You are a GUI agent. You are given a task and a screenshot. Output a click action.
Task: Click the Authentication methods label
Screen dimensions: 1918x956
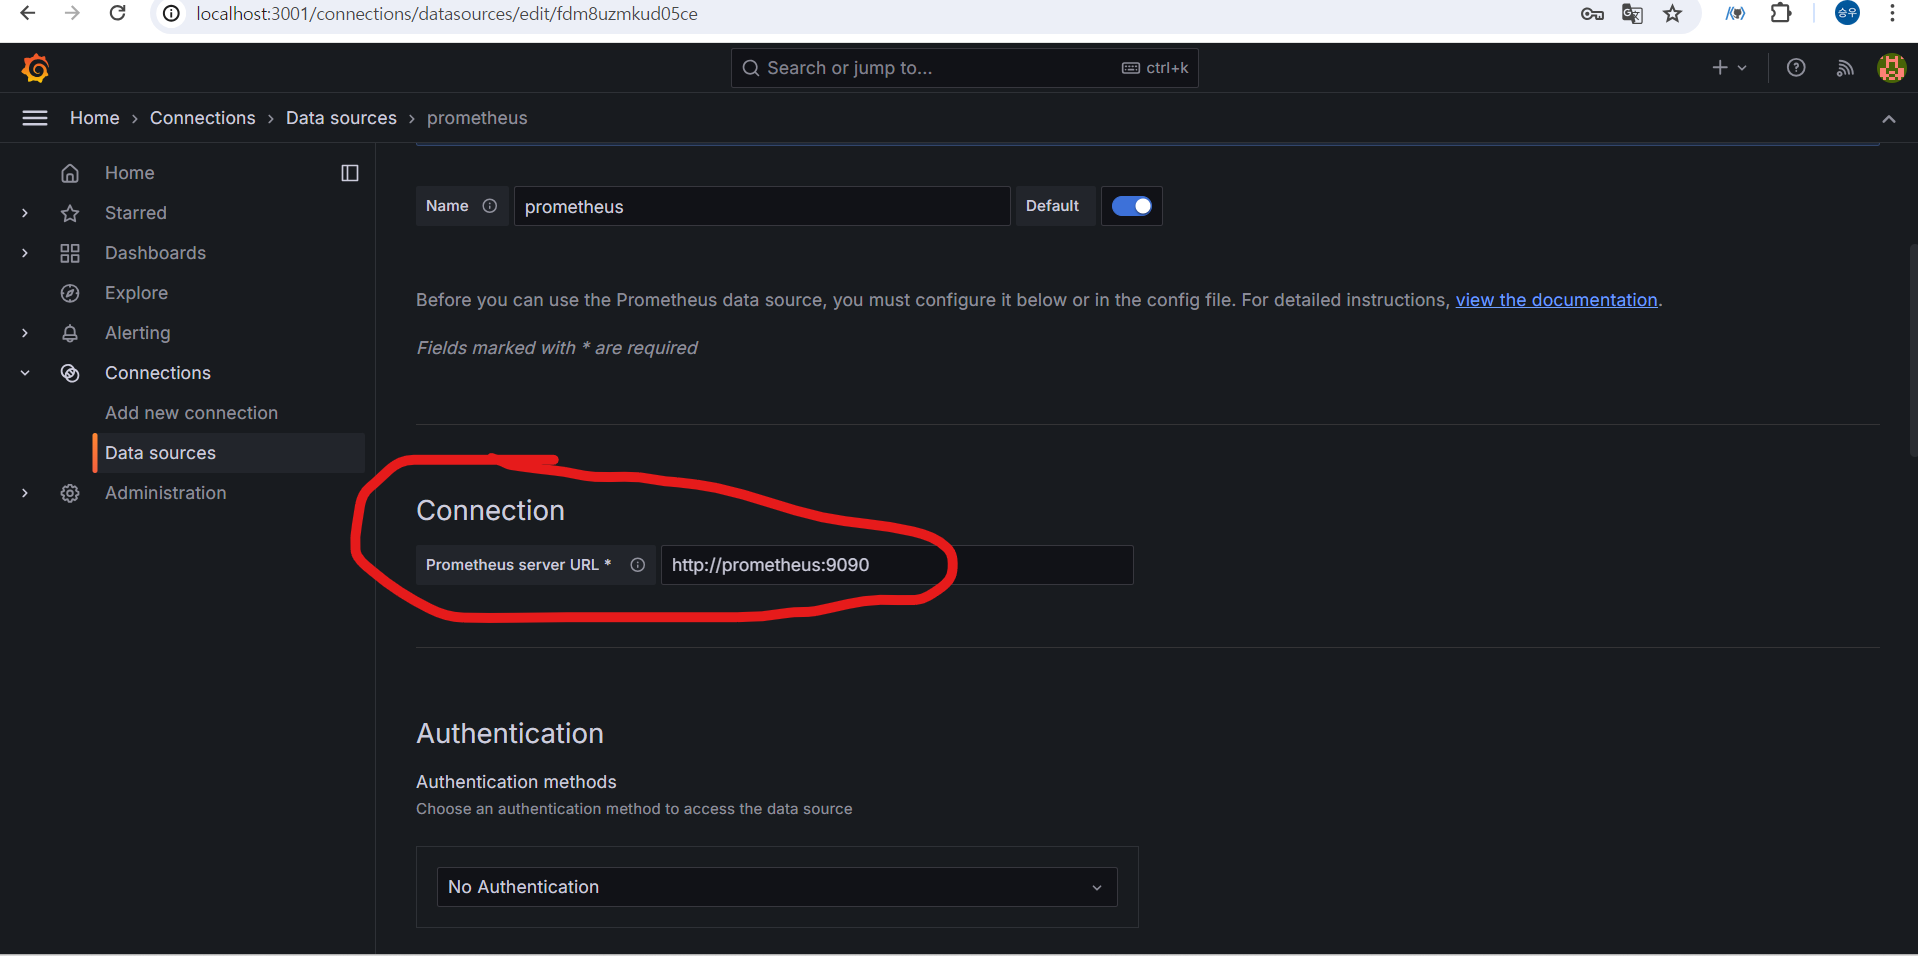(516, 782)
